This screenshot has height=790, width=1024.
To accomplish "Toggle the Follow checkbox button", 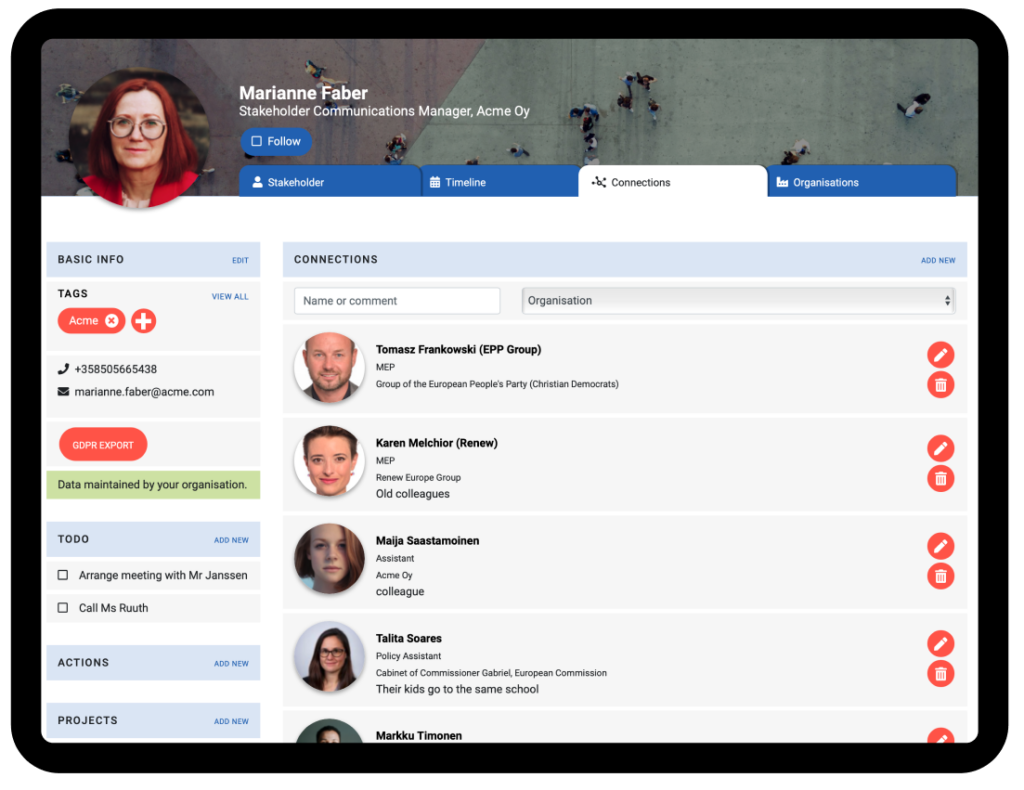I will (276, 141).
